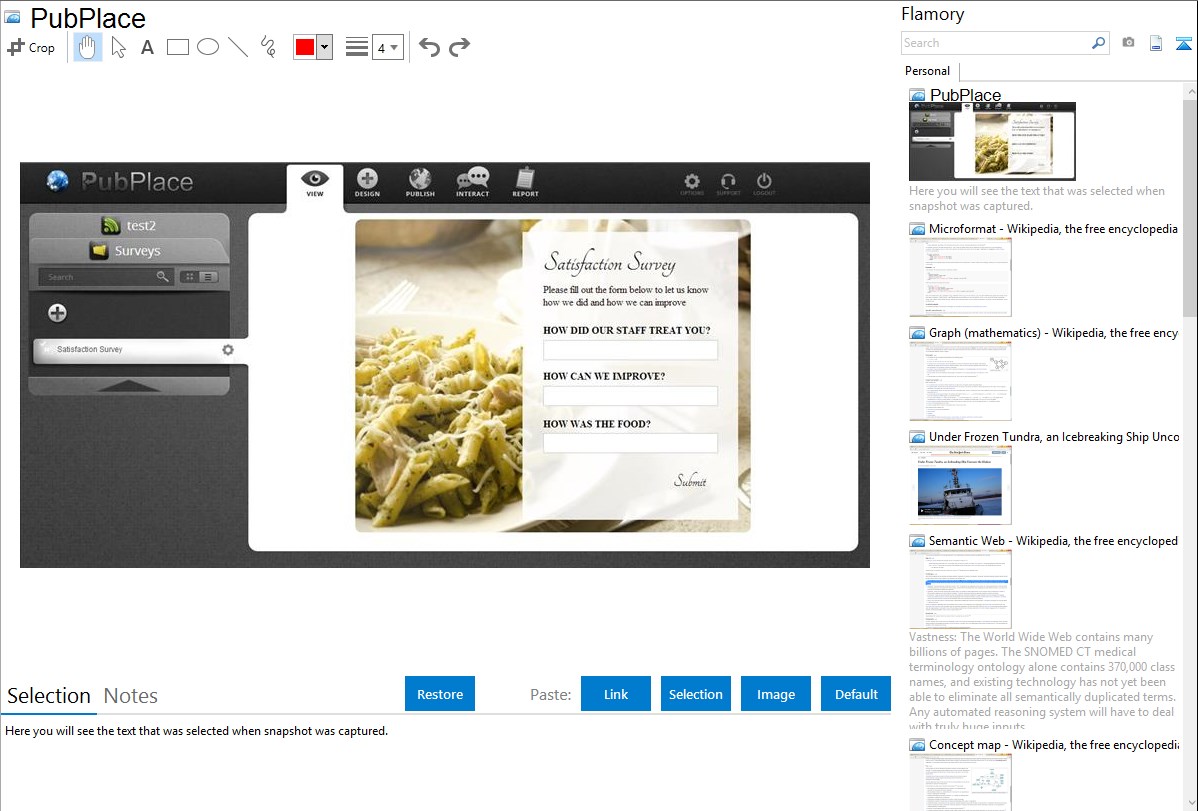
Task: Redo the last undone action
Action: tap(459, 47)
